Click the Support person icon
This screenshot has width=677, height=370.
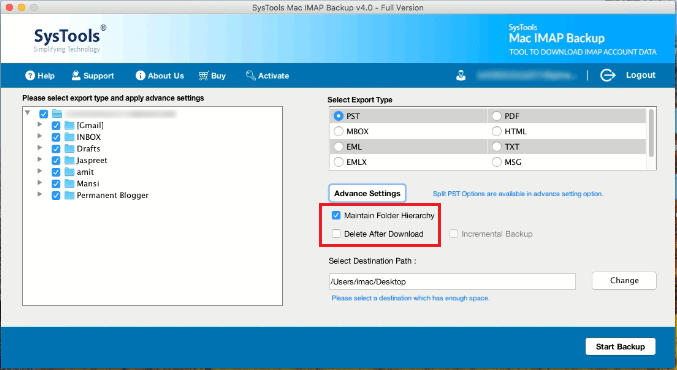coord(76,76)
